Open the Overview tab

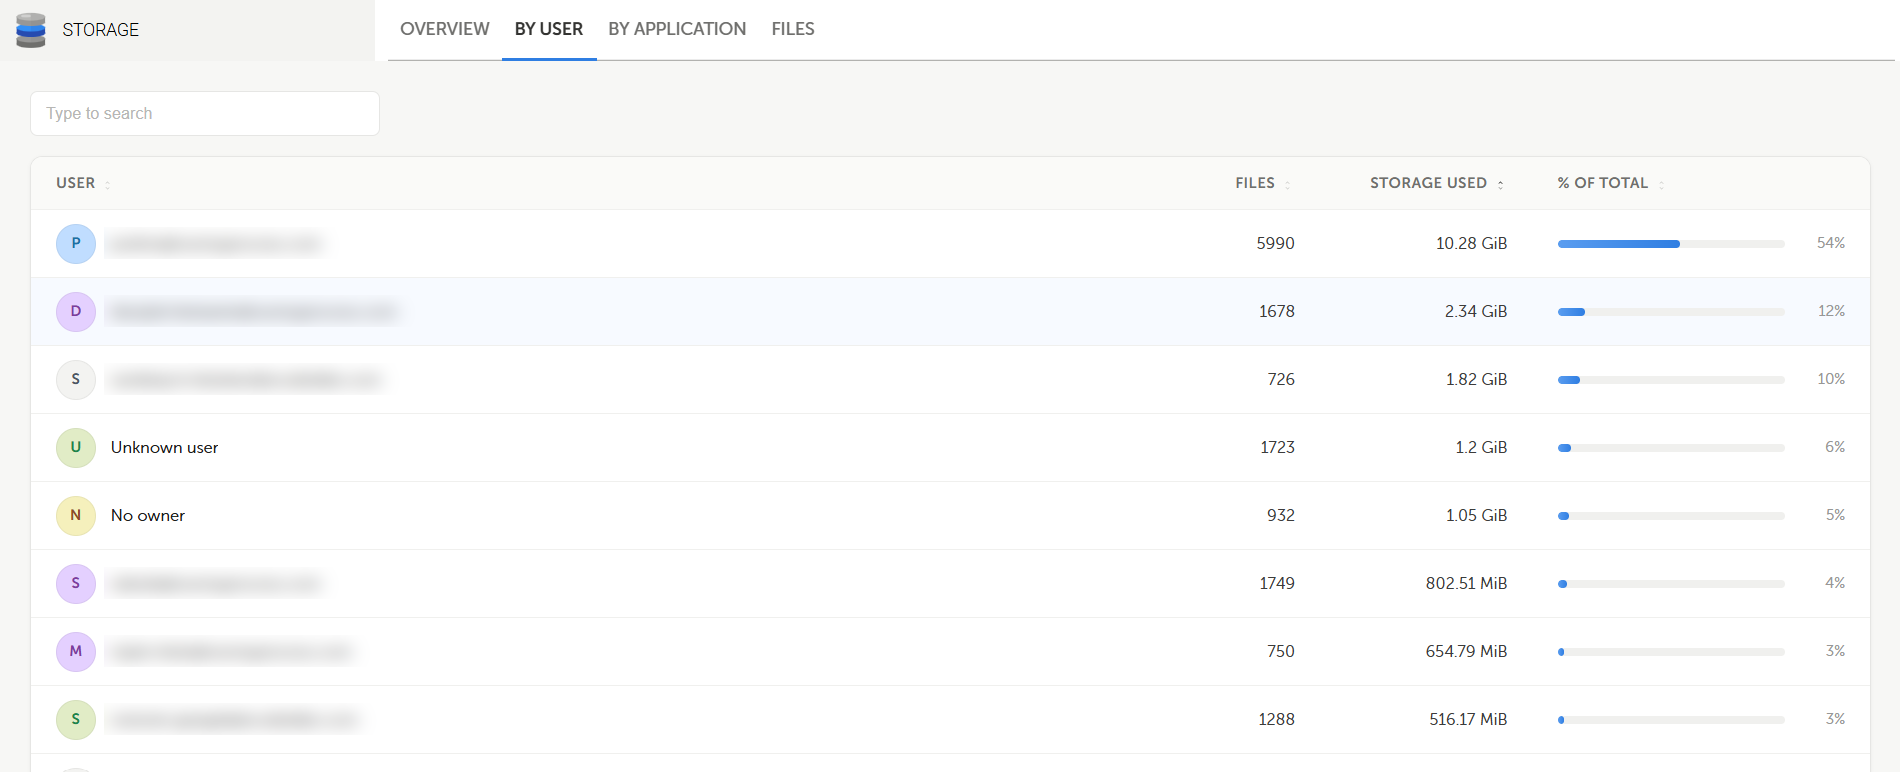point(445,29)
